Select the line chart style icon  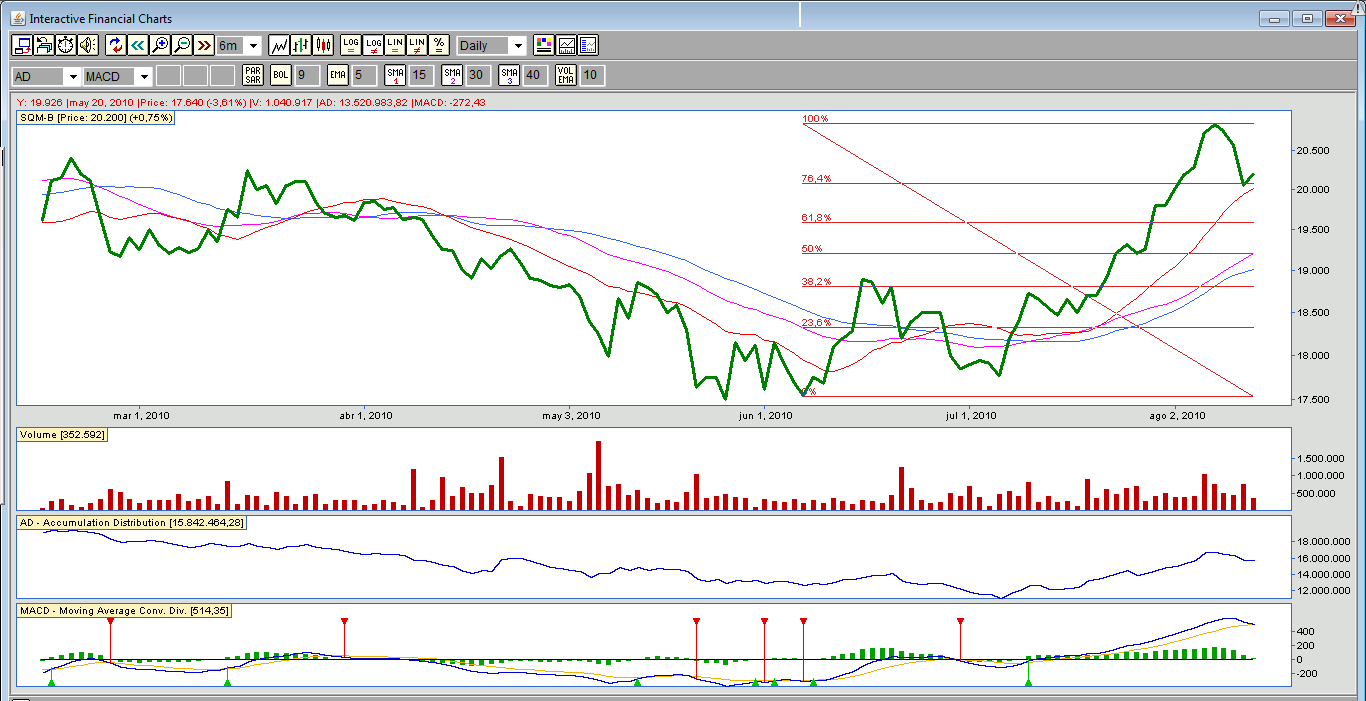[x=279, y=45]
